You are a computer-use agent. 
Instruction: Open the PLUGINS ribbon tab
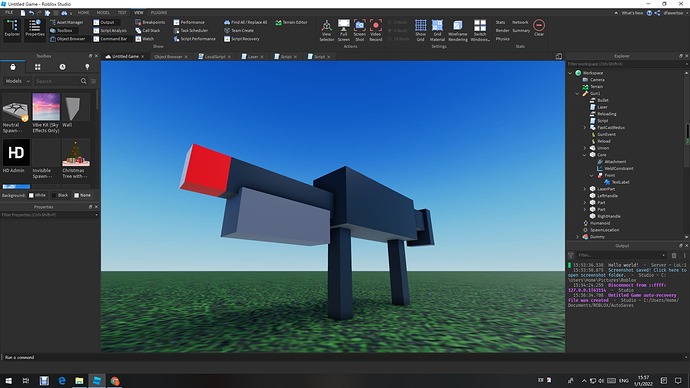coord(159,13)
